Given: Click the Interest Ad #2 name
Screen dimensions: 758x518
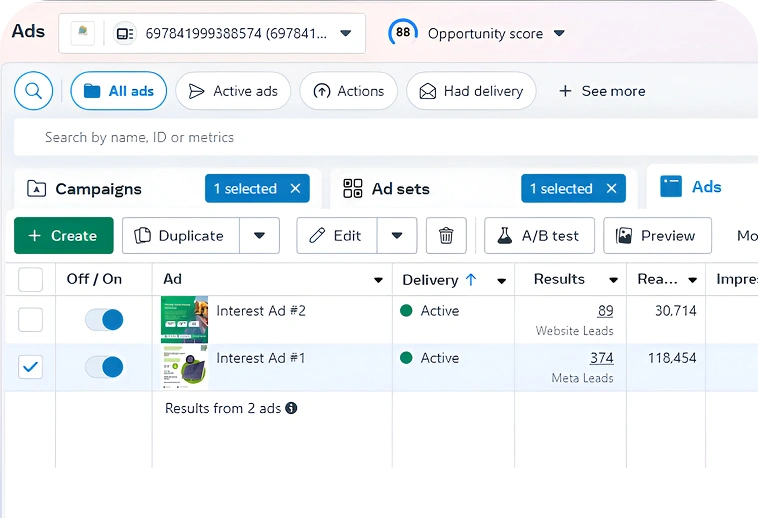Looking at the screenshot, I should [261, 311].
